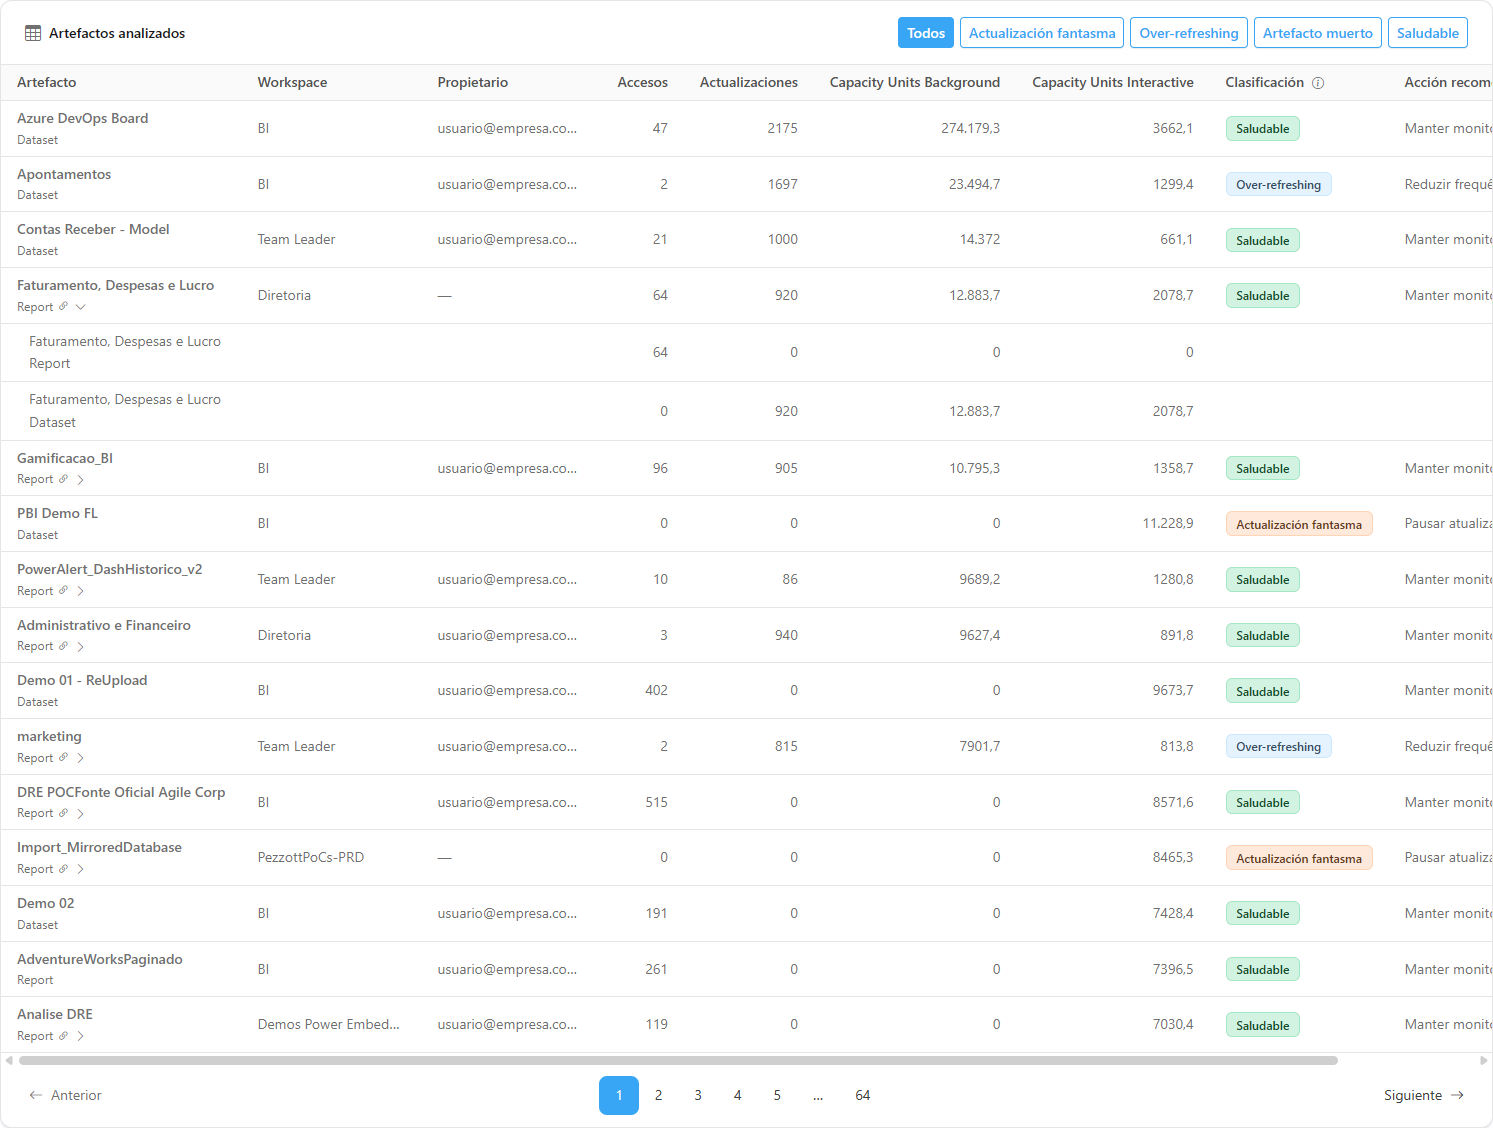The width and height of the screenshot is (1493, 1128).
Task: Expand the PowerAlert_DashHistorico_v2 row
Action: (x=81, y=591)
